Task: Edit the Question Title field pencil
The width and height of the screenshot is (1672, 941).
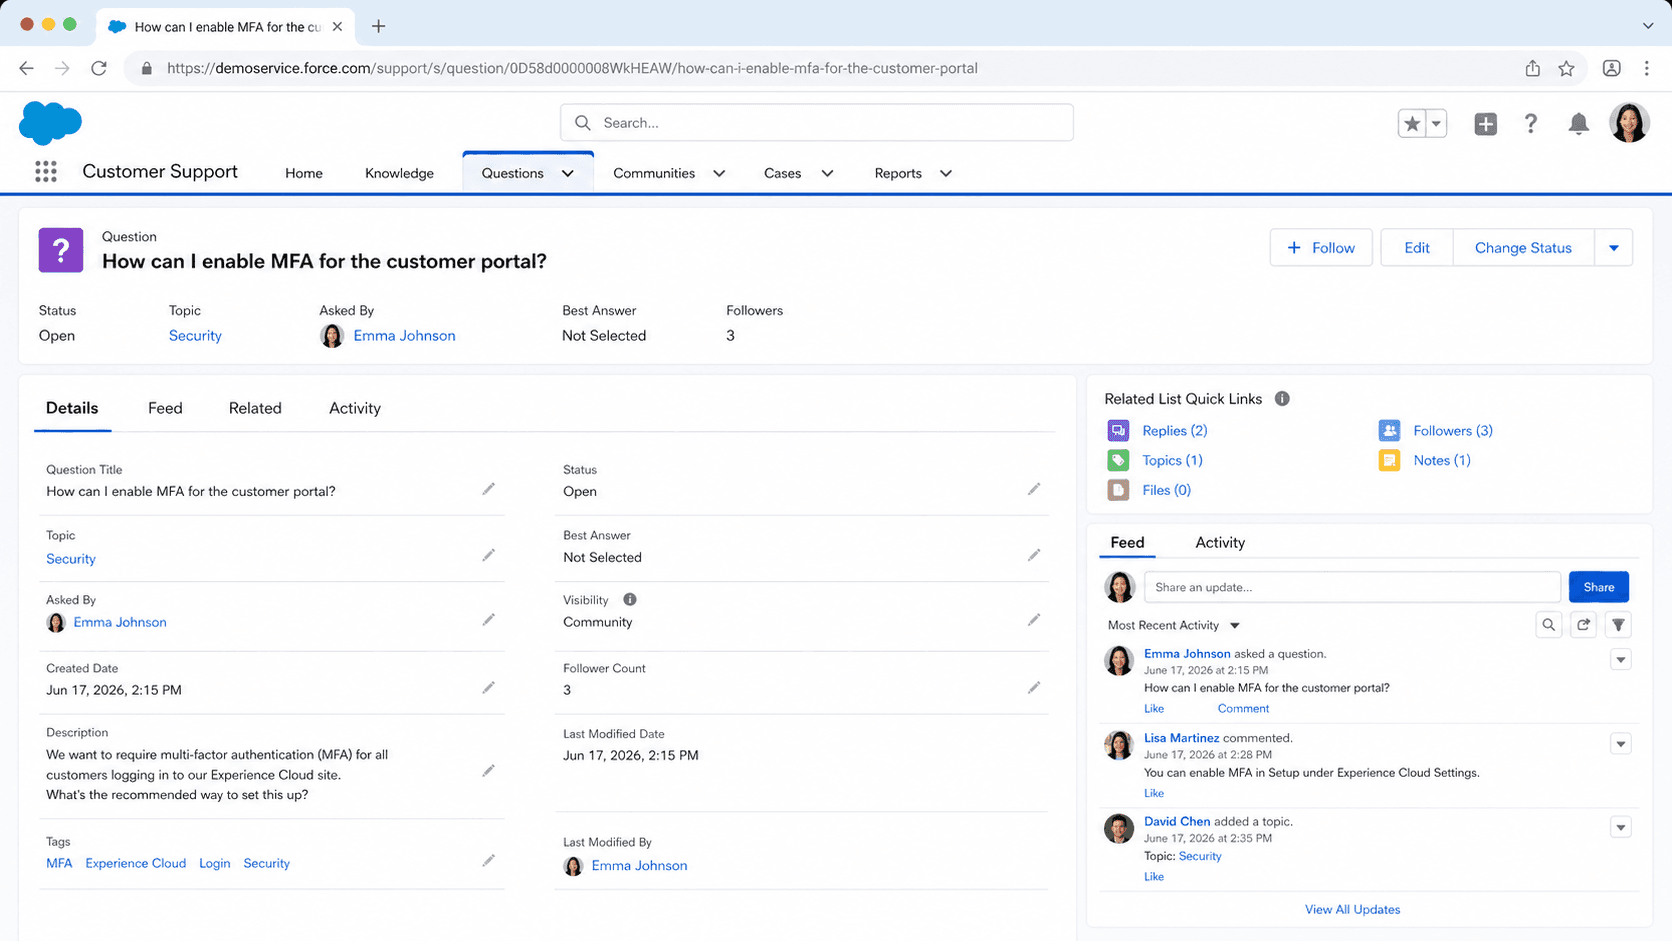Action: tap(488, 489)
